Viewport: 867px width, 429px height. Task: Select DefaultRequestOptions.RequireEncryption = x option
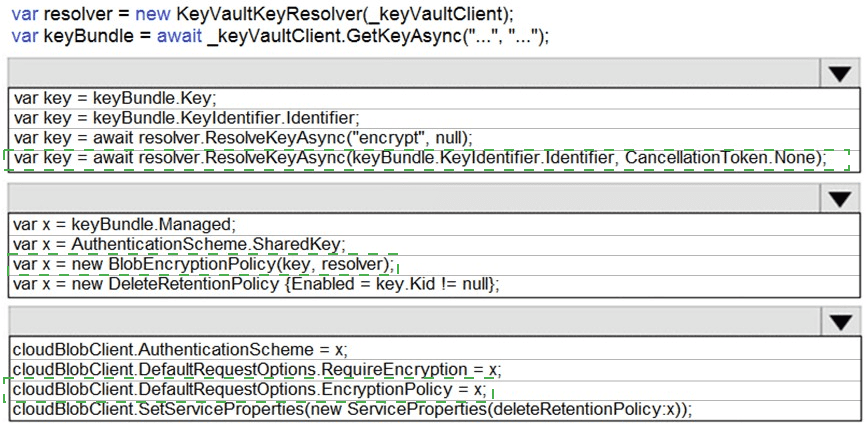pyautogui.click(x=256, y=369)
